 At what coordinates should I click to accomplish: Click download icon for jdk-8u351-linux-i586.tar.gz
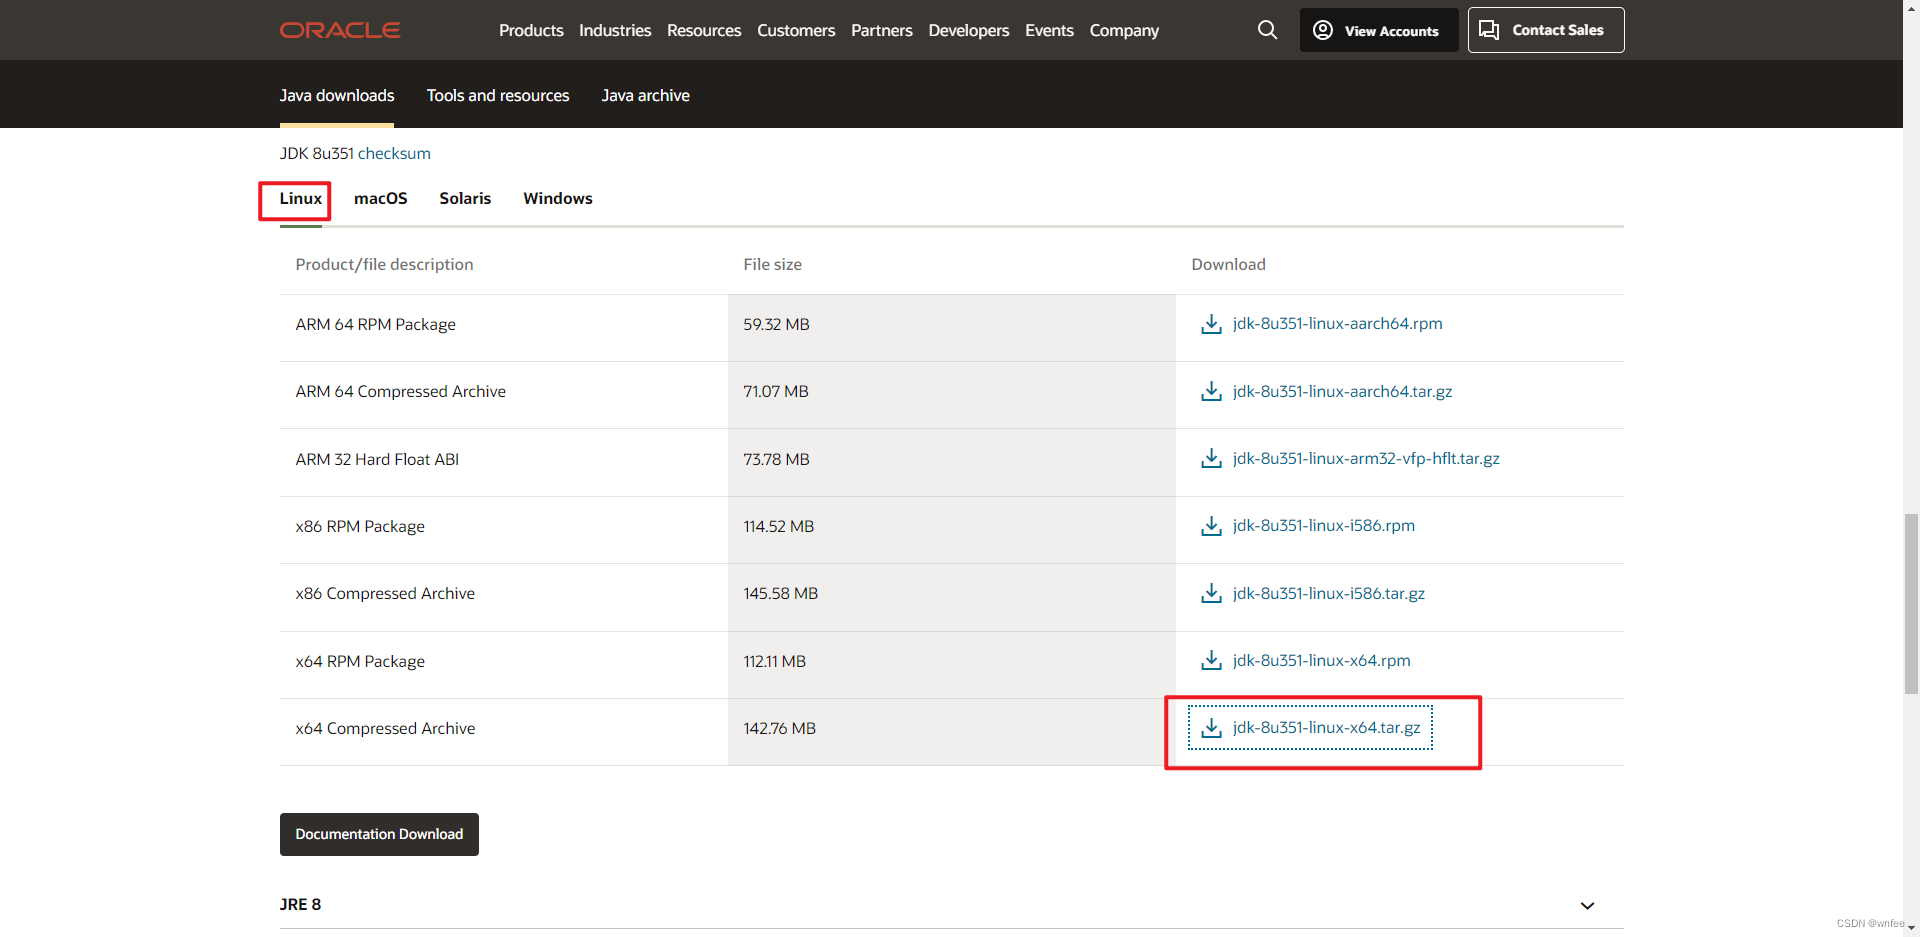point(1211,593)
